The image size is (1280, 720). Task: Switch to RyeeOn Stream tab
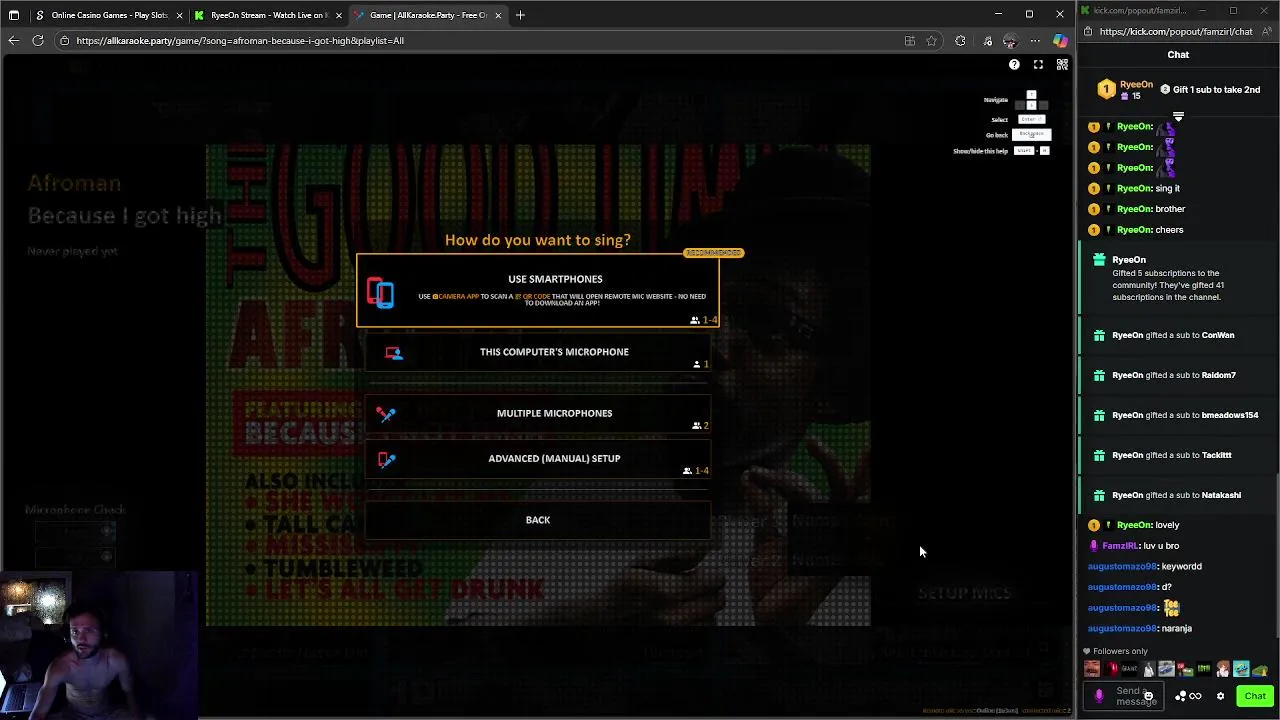click(x=267, y=15)
